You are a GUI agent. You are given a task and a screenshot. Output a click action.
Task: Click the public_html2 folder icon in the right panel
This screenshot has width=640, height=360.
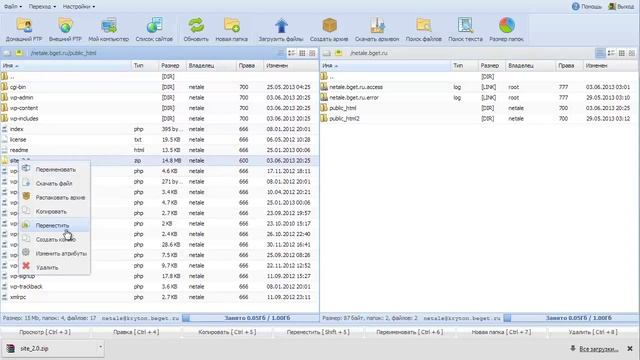click(324, 118)
